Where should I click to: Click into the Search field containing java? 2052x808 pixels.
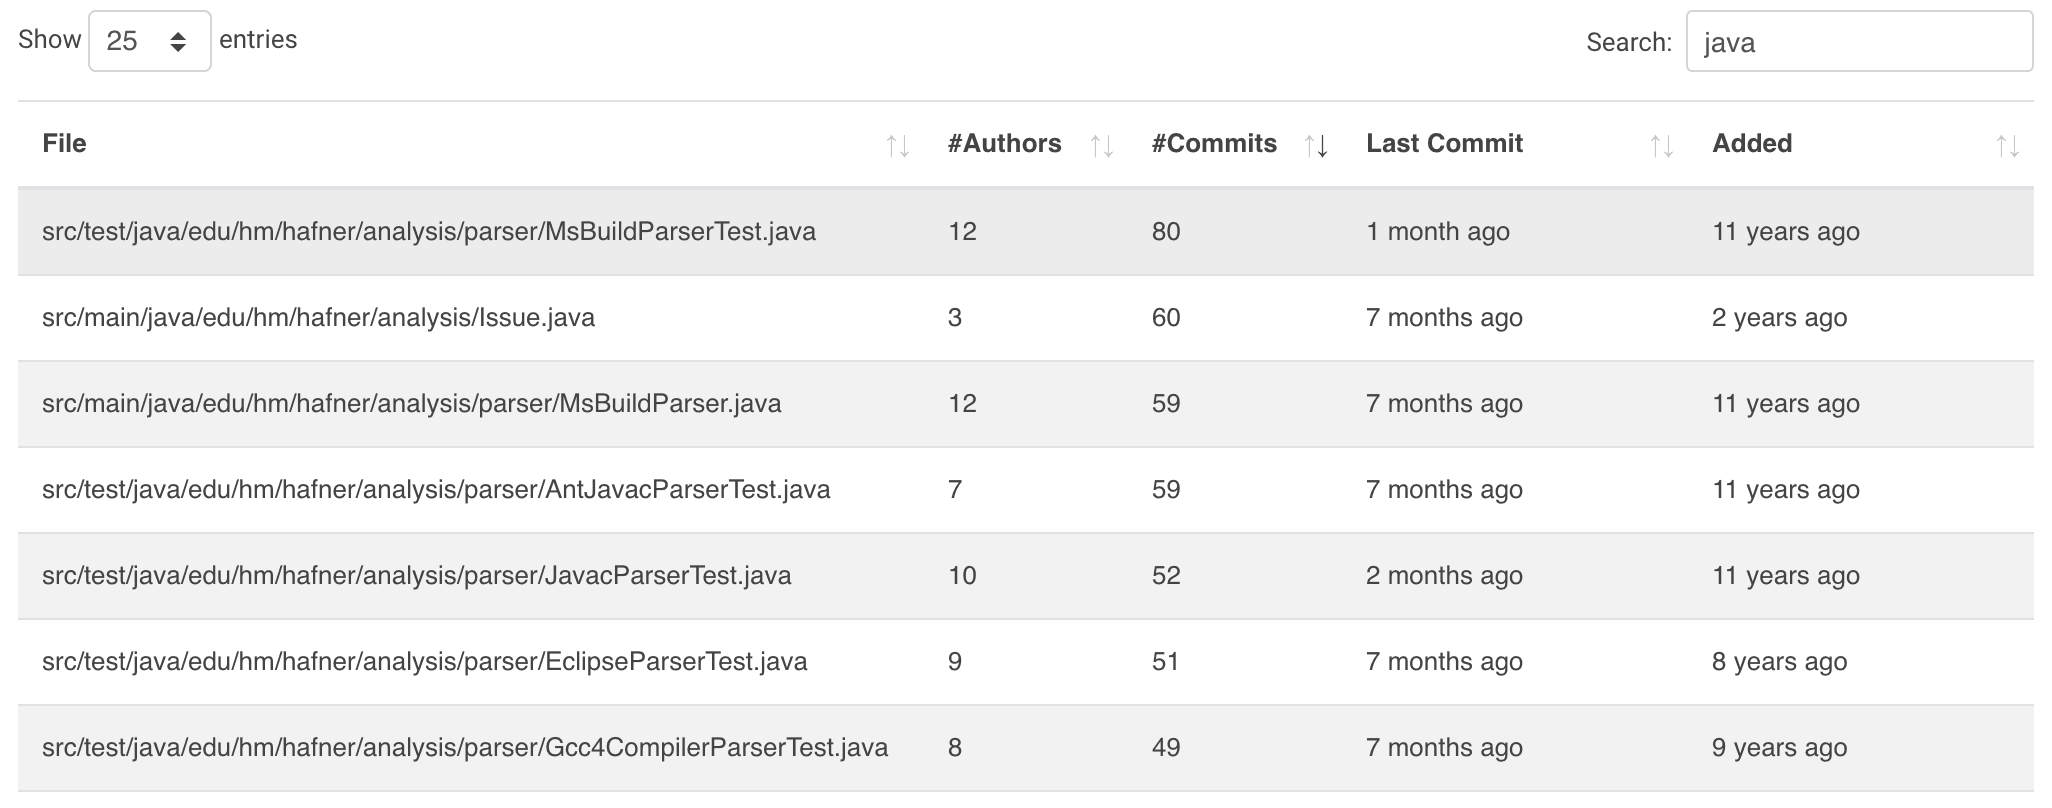click(x=1858, y=42)
